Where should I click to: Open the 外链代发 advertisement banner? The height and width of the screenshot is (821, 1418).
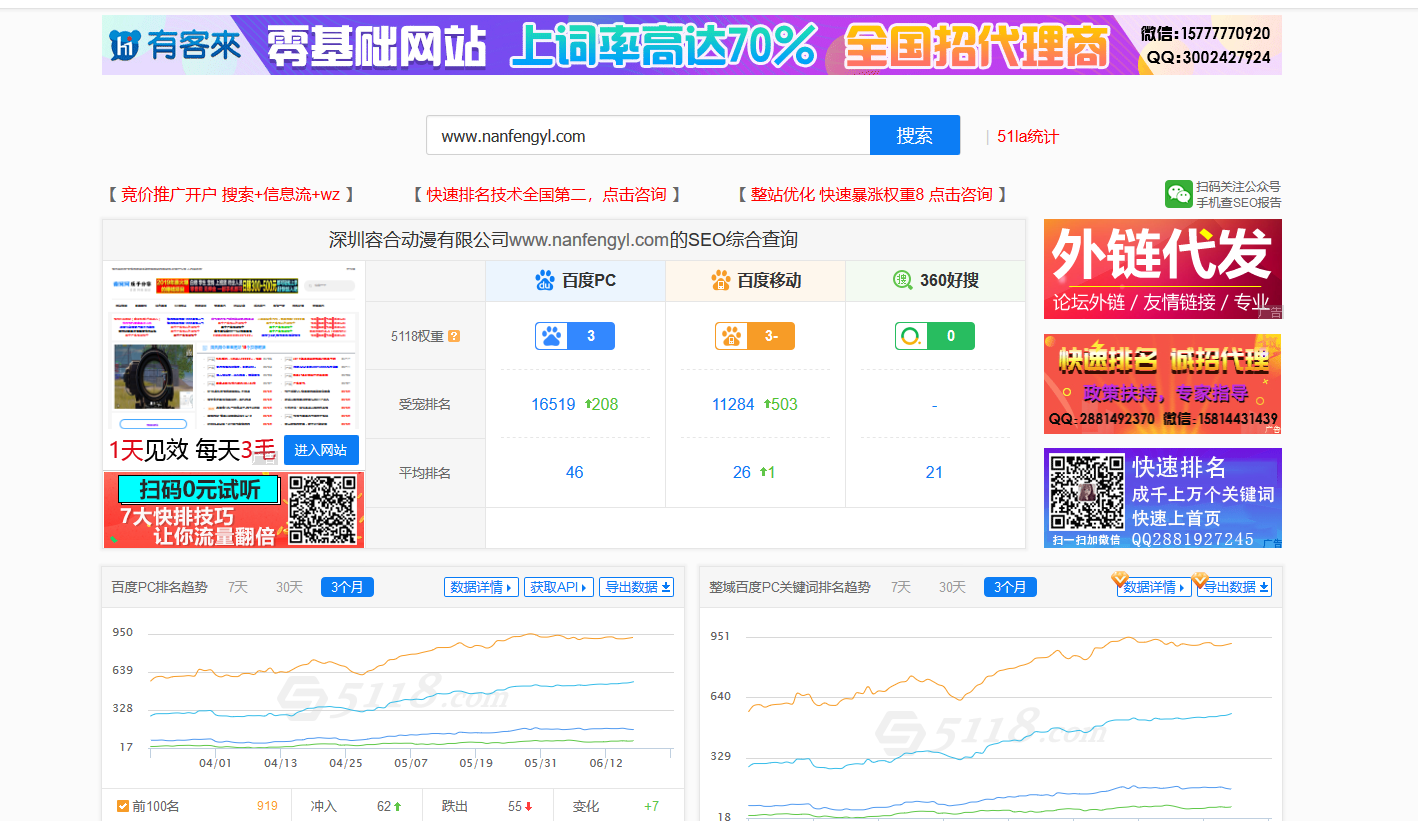point(1162,269)
